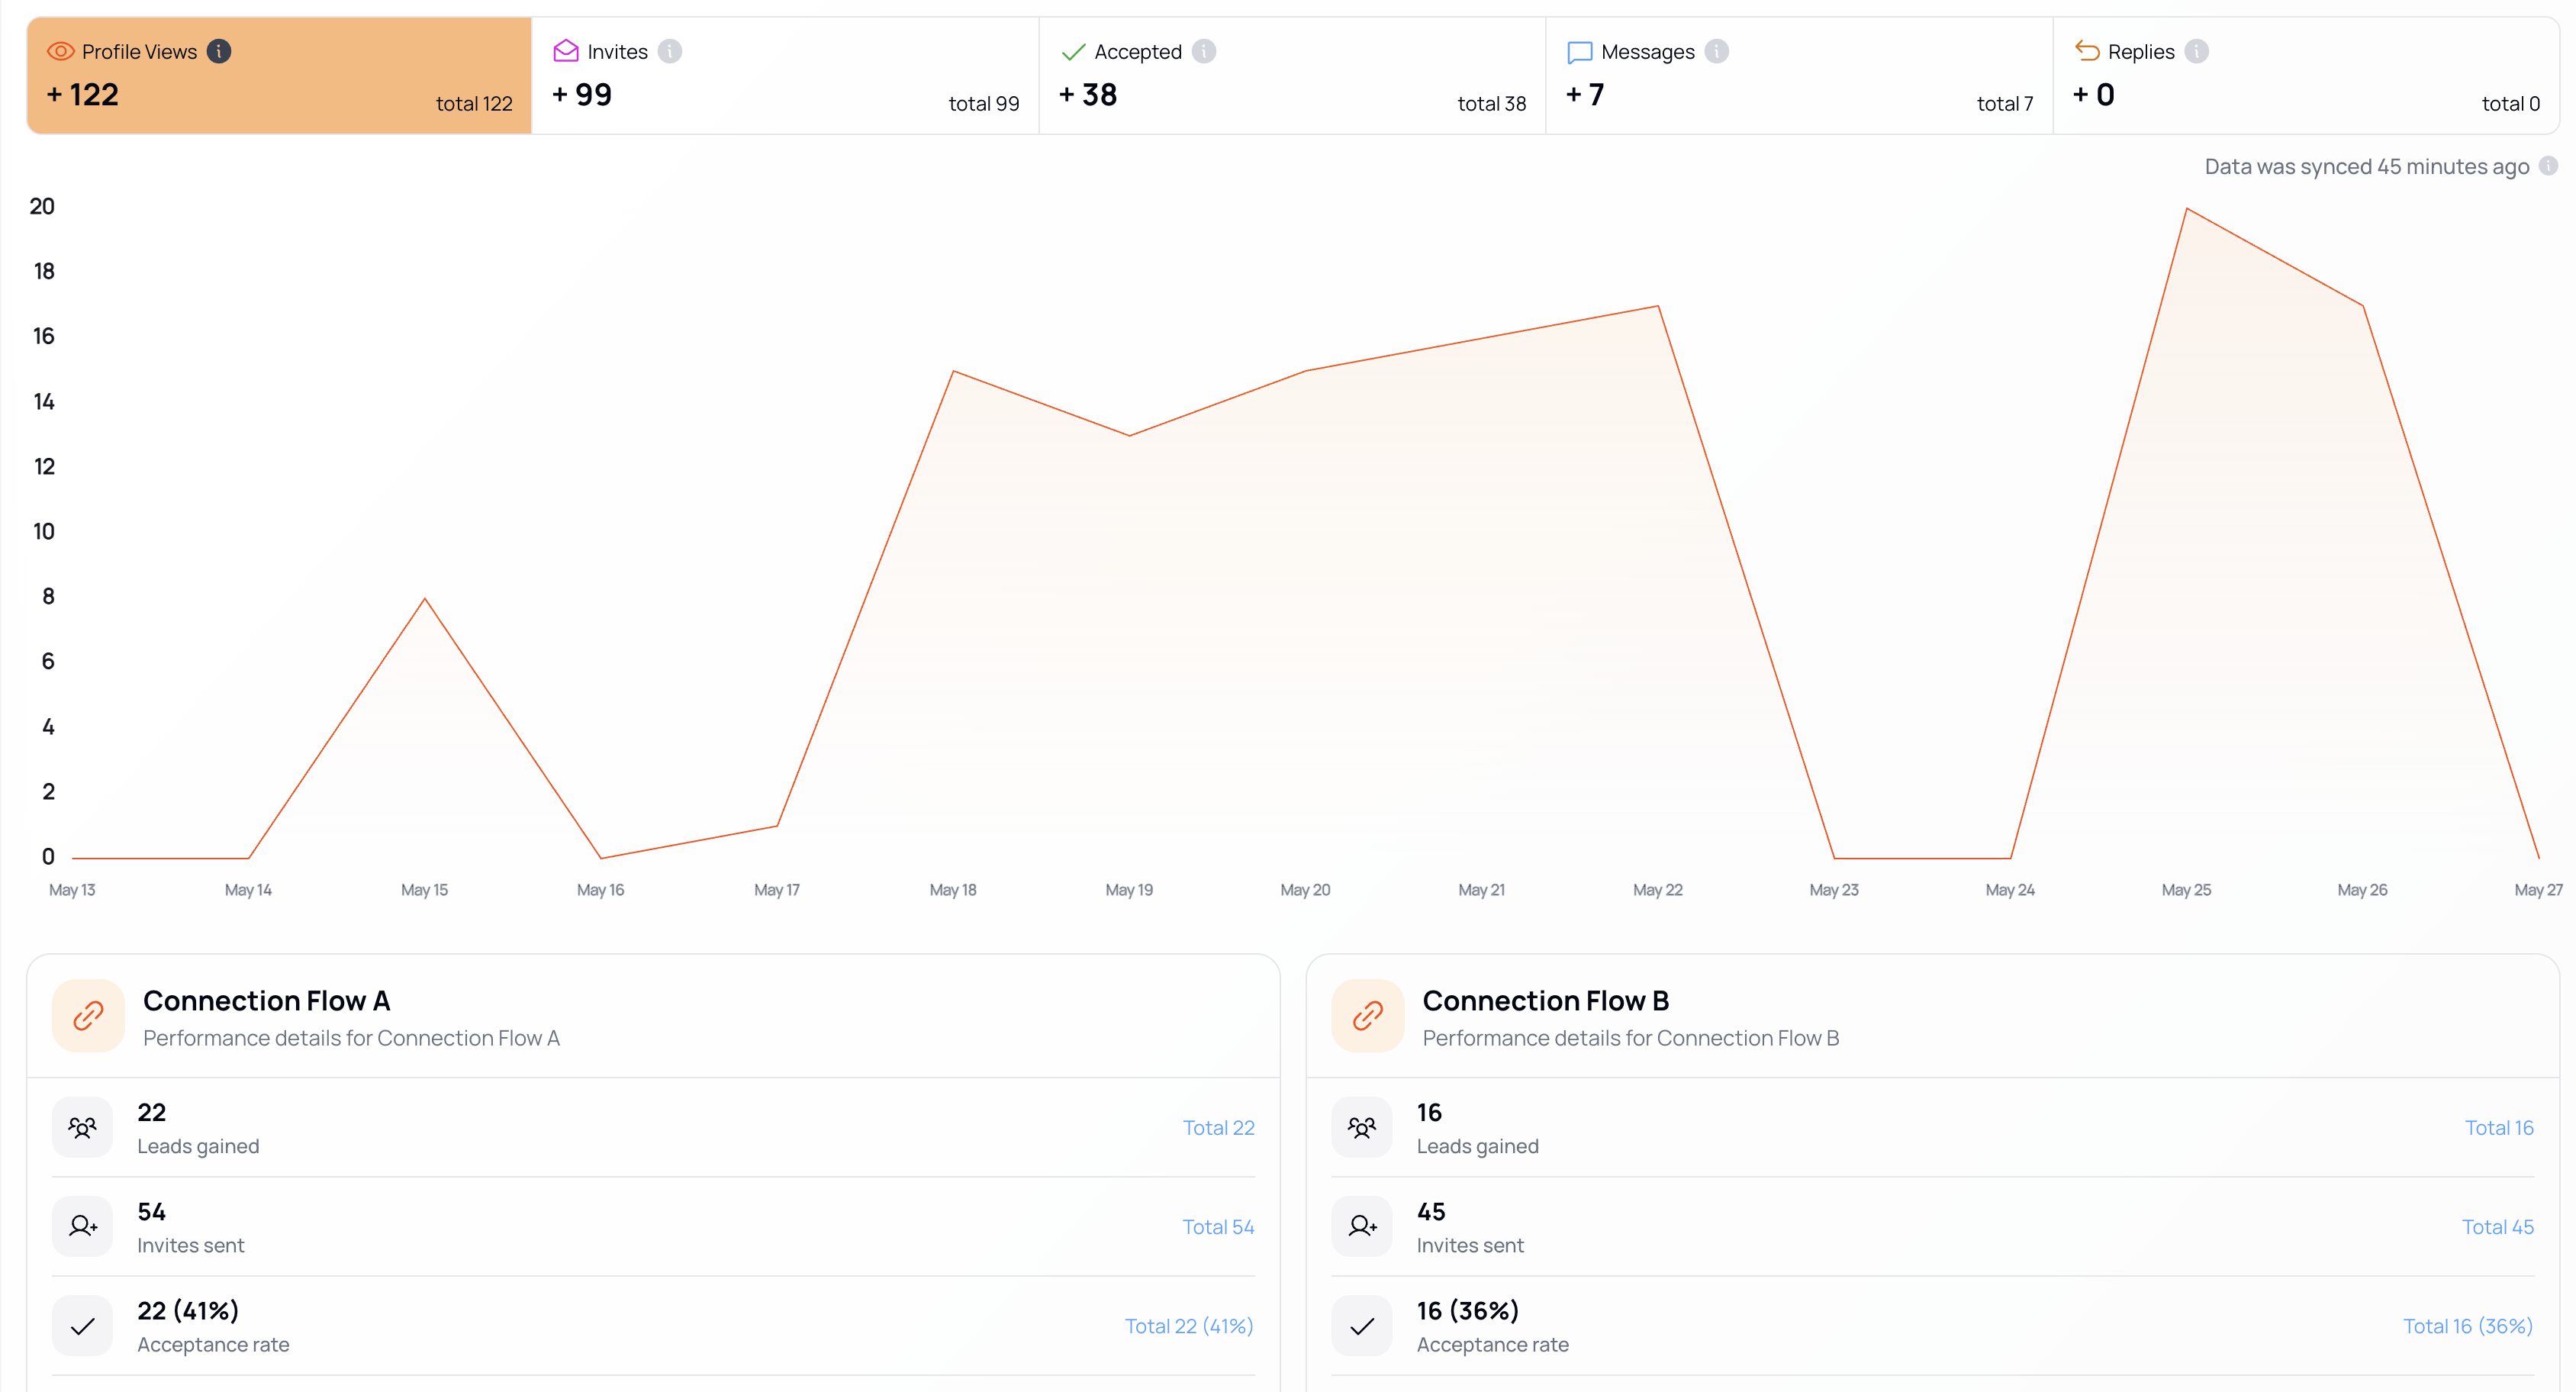Switch to the Replies metric tab
The width and height of the screenshot is (2576, 1392).
click(2306, 75)
